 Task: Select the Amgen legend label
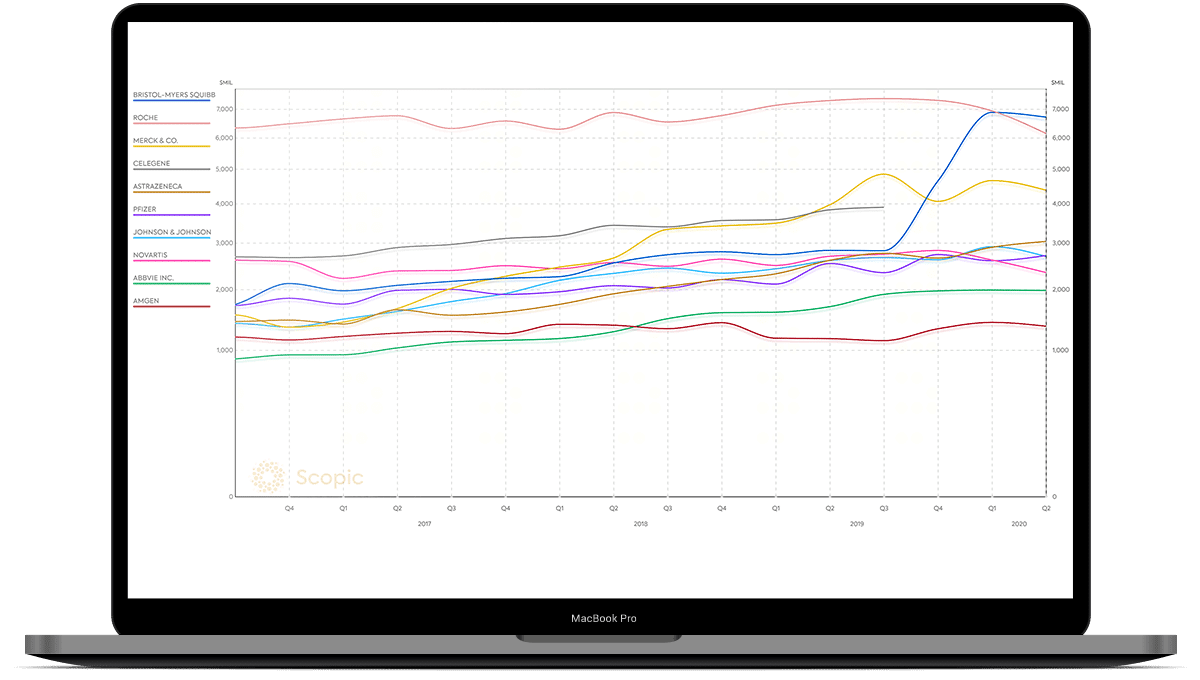(x=146, y=301)
